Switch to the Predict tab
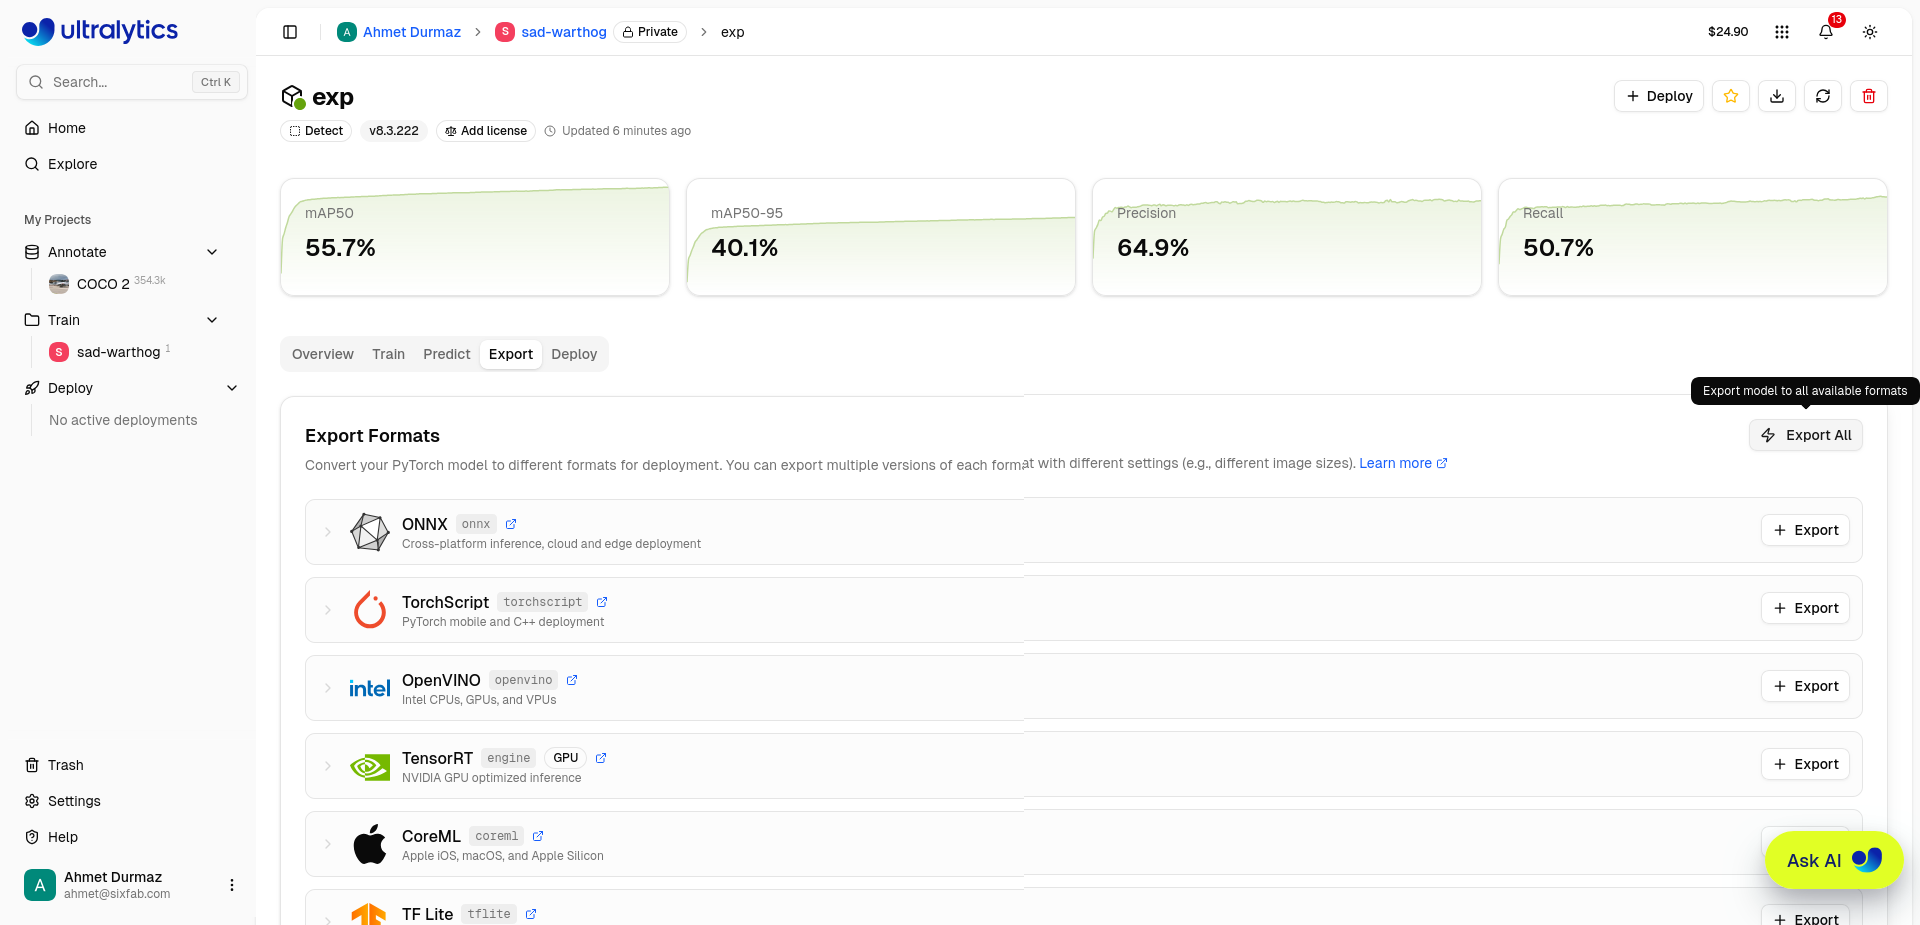 [446, 354]
